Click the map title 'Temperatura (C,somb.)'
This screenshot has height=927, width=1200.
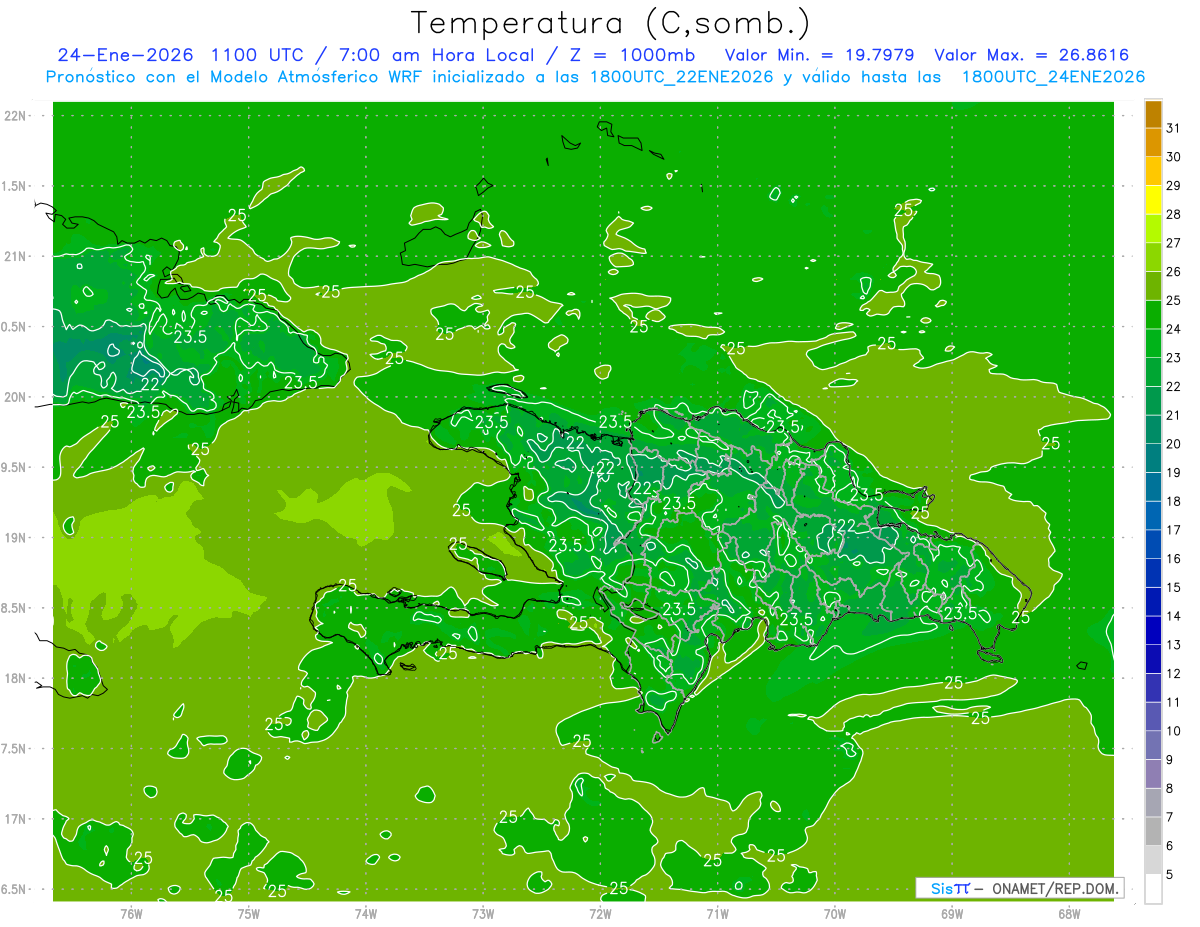(610, 22)
